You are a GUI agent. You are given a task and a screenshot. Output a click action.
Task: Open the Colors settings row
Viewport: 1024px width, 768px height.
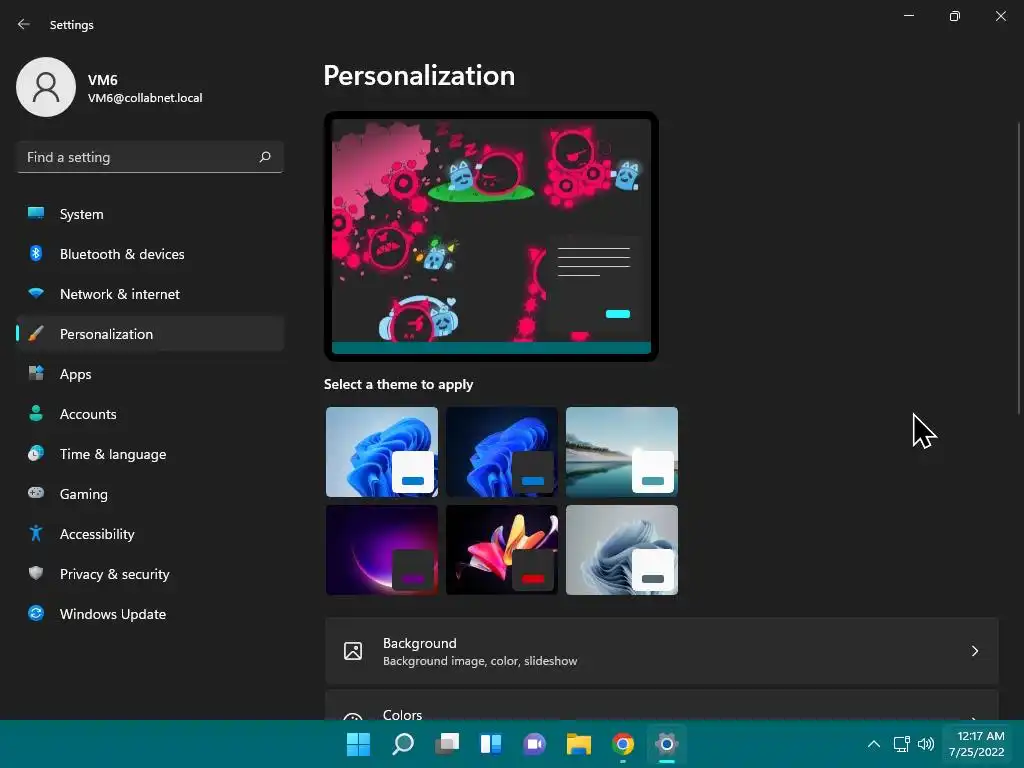(x=662, y=706)
